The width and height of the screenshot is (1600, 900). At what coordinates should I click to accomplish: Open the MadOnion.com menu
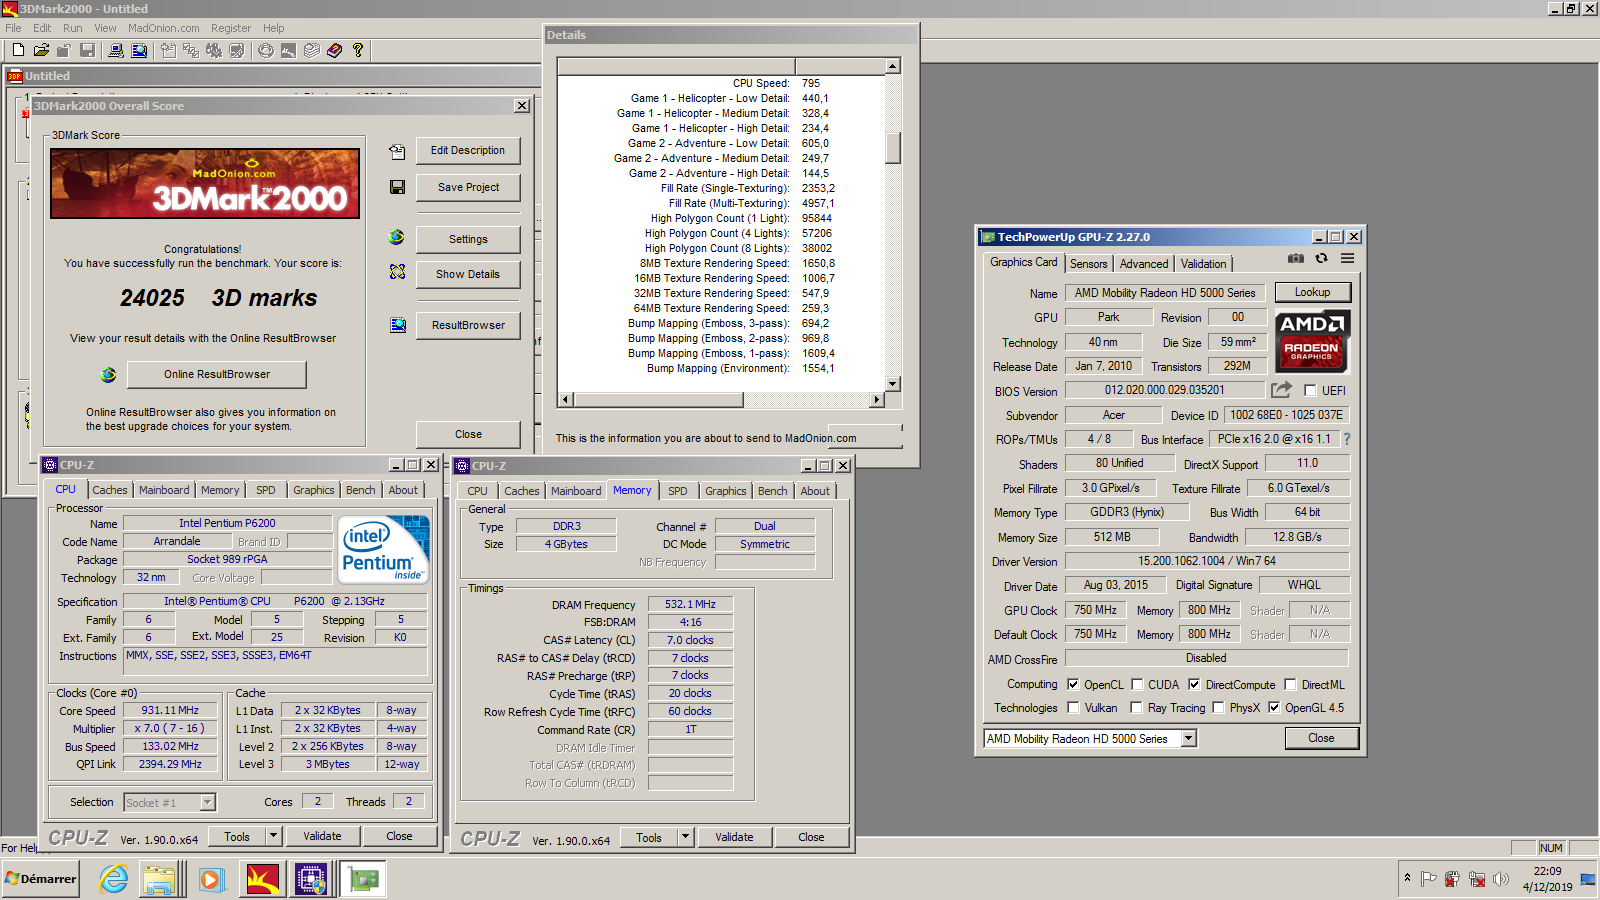(163, 28)
